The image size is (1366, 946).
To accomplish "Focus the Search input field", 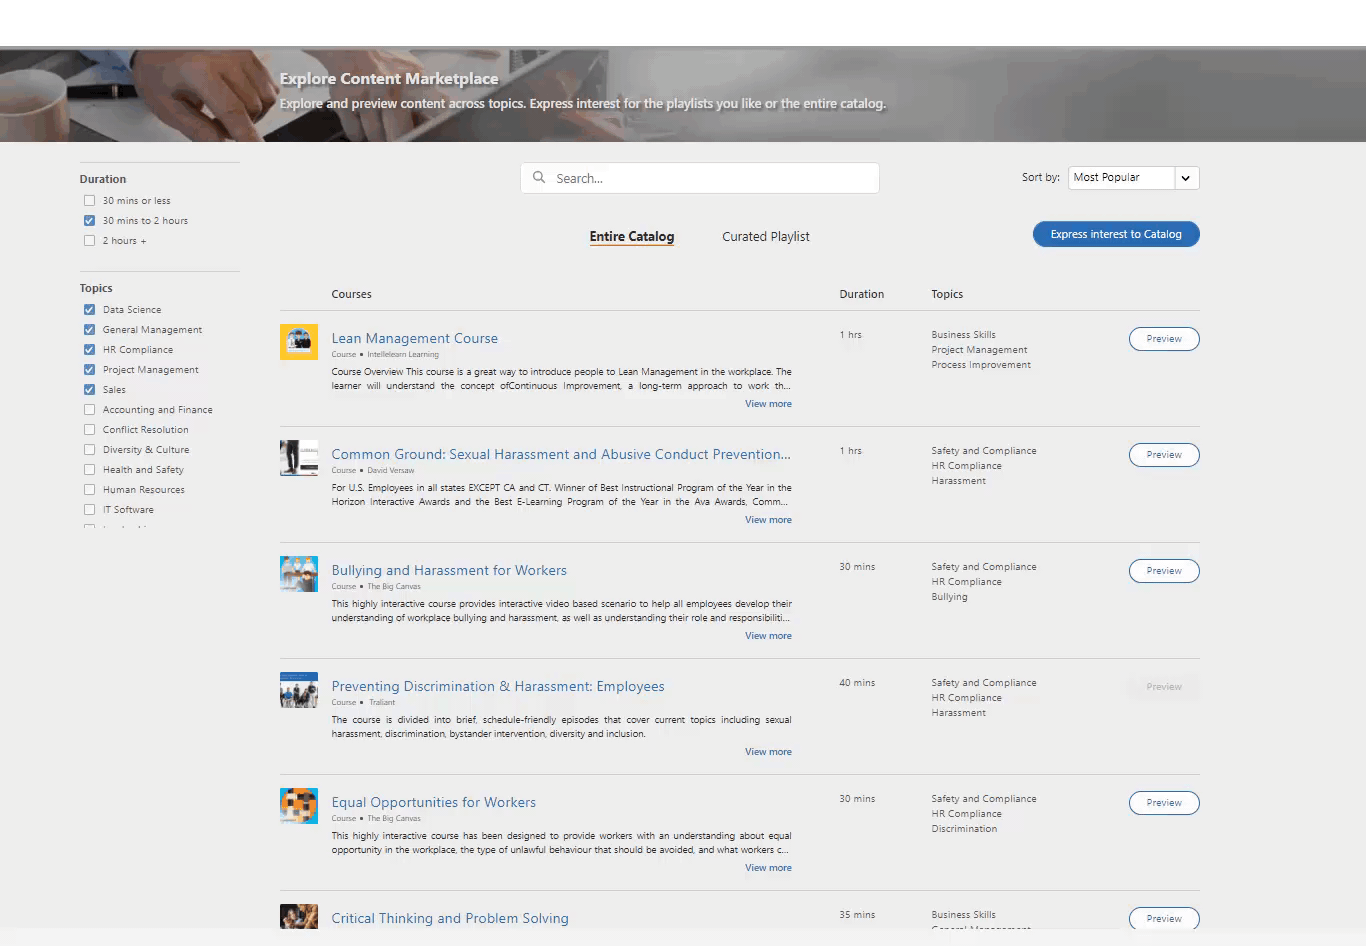I will pos(700,178).
